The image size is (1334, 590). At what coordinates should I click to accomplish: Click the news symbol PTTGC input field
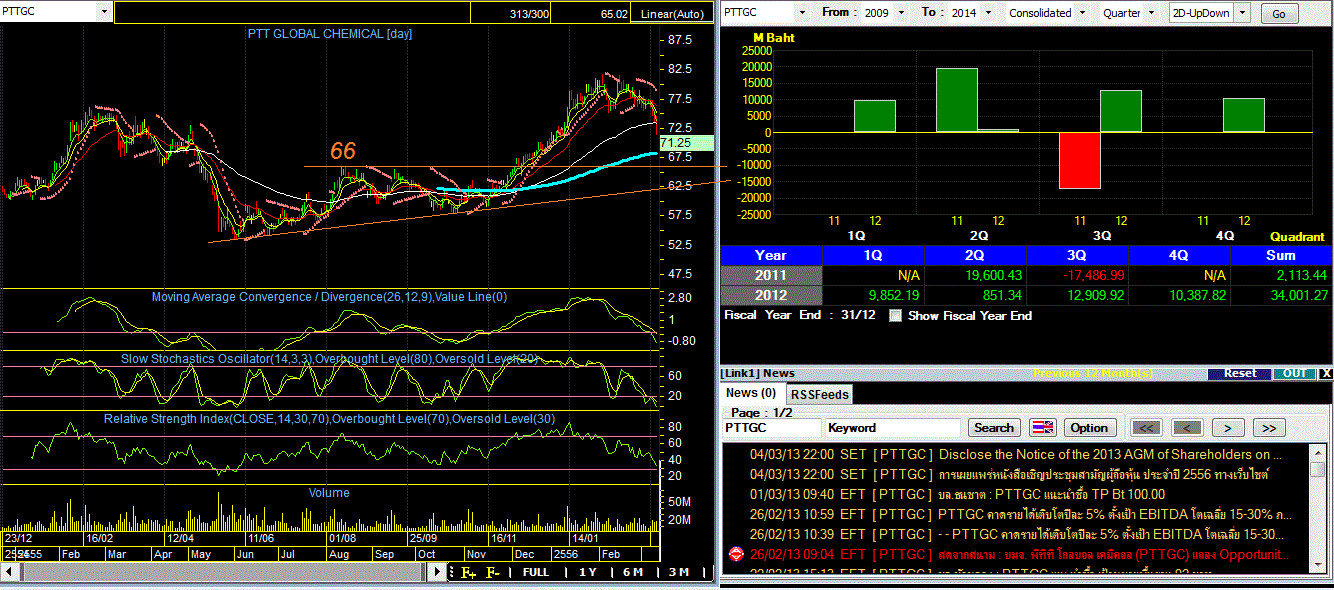771,428
